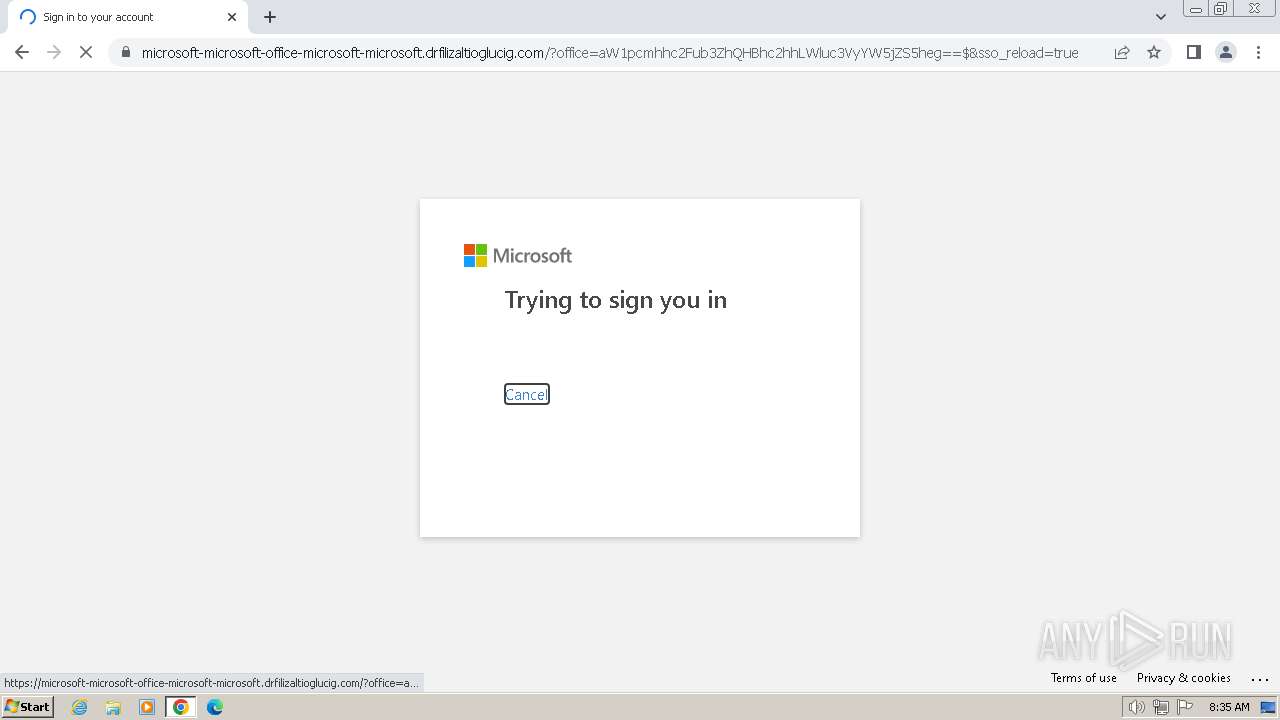The width and height of the screenshot is (1280, 720).
Task: Select the 'Sign in to your account' tab
Action: pos(126,17)
